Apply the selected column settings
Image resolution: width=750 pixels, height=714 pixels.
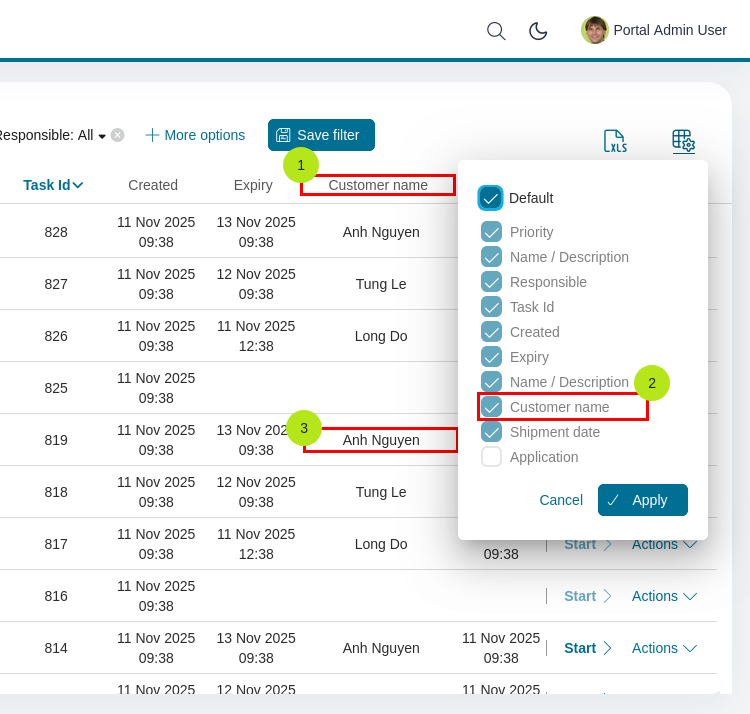tap(642, 500)
